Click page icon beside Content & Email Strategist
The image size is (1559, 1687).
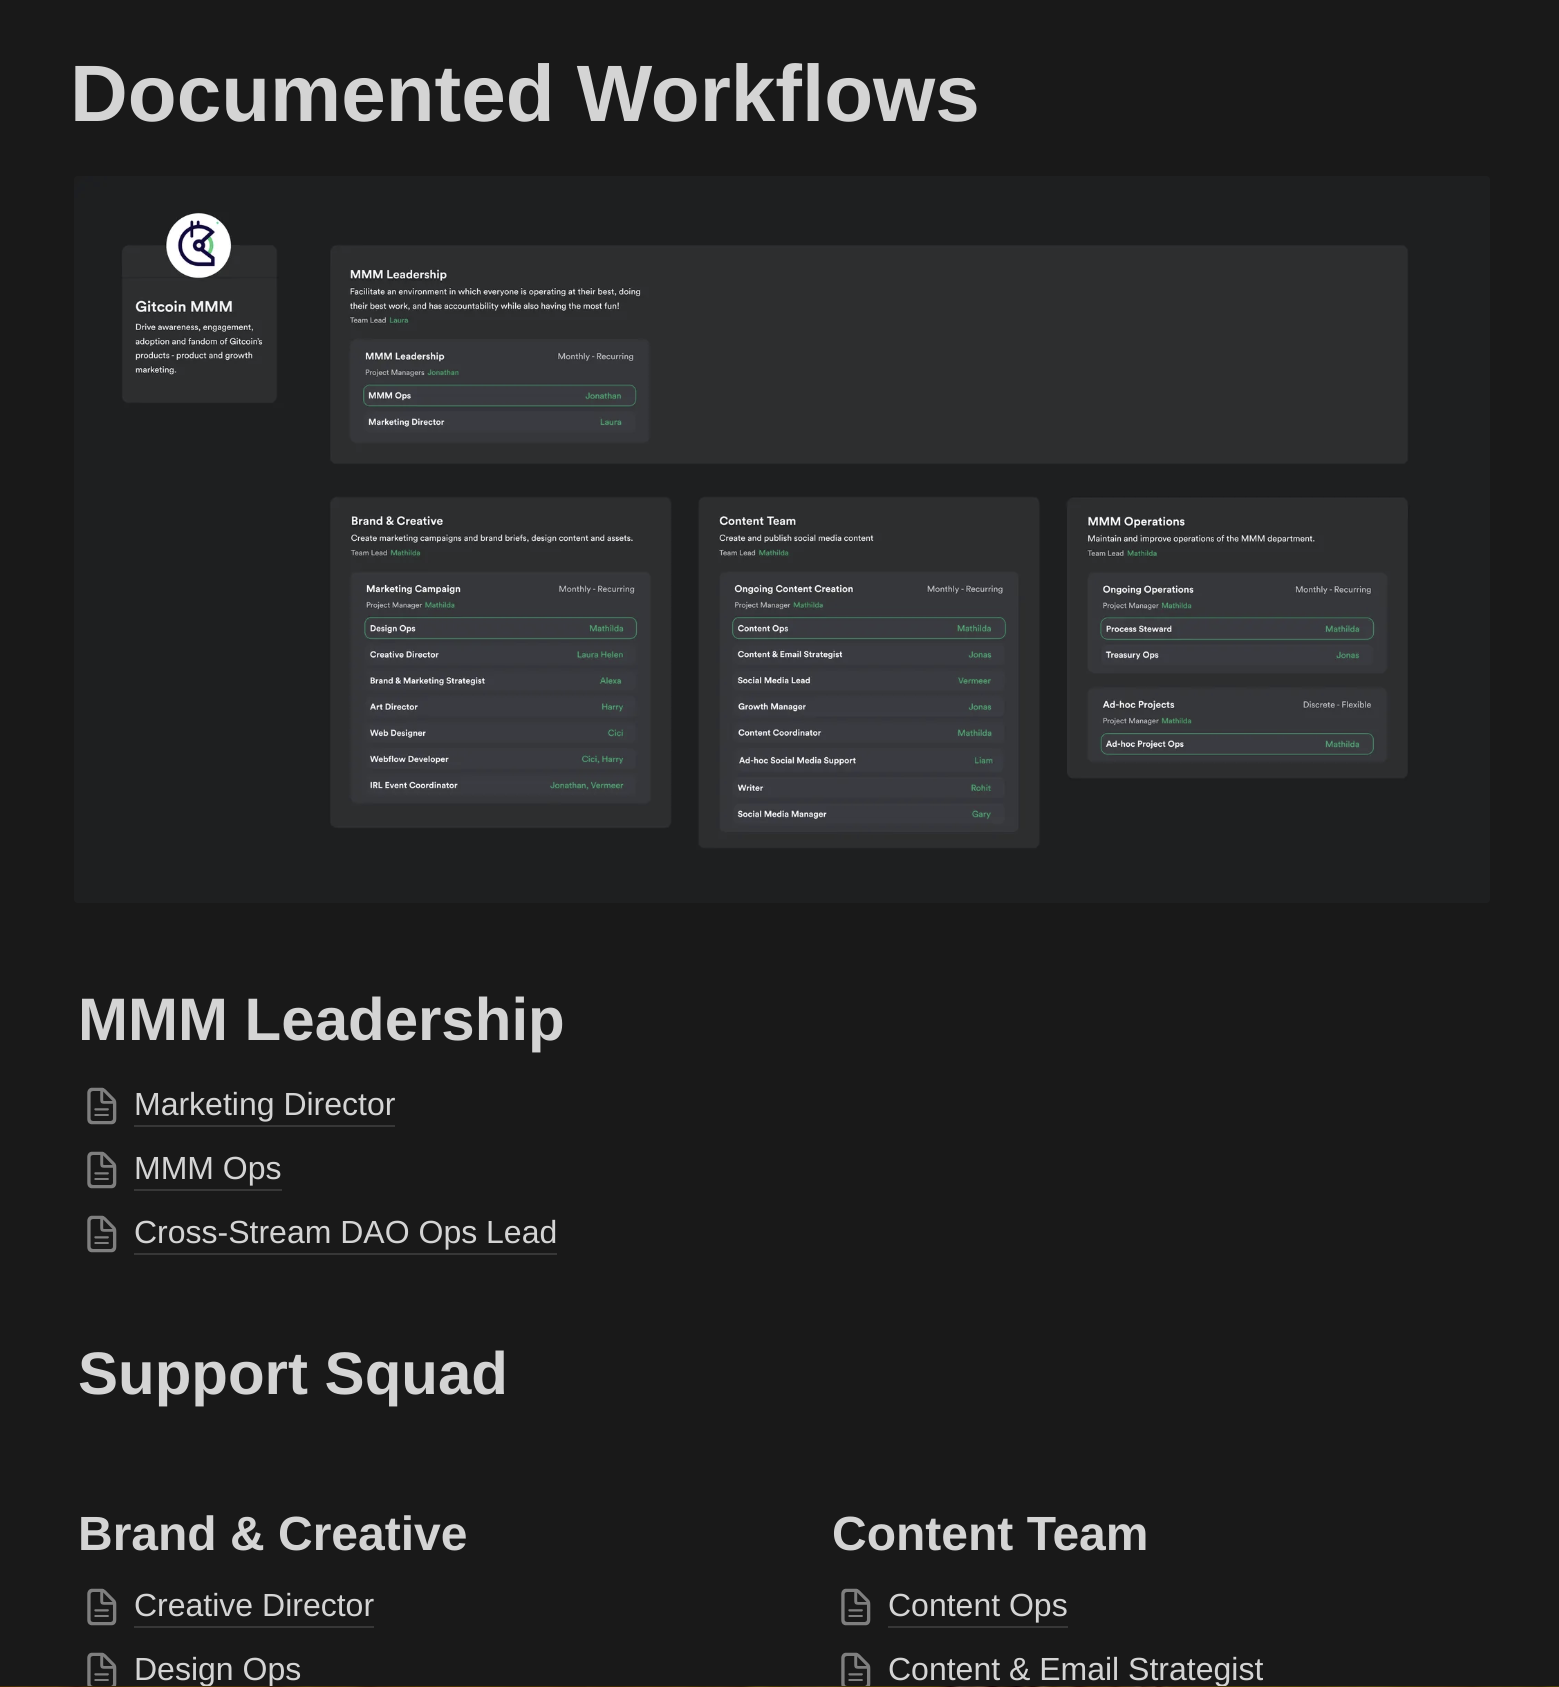856,1668
